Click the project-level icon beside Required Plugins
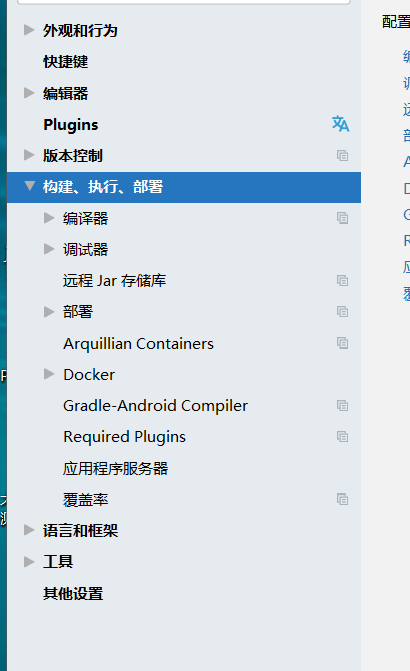The image size is (410, 671). (x=342, y=437)
